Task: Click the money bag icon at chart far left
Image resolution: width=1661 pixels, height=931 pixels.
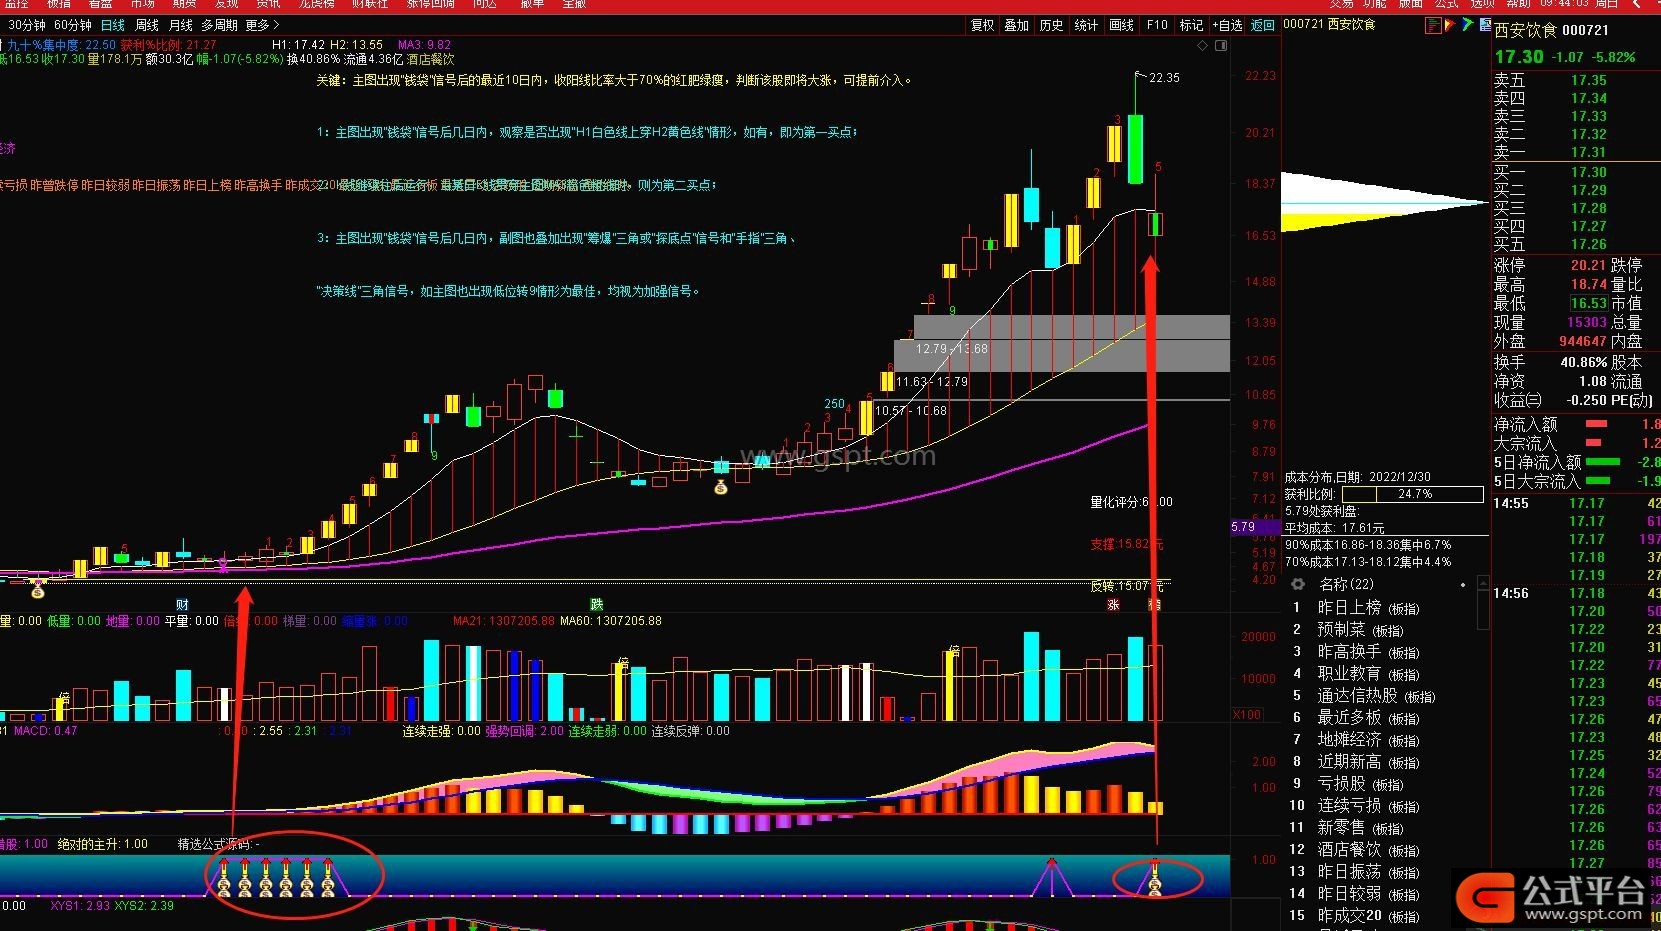Action: (38, 590)
